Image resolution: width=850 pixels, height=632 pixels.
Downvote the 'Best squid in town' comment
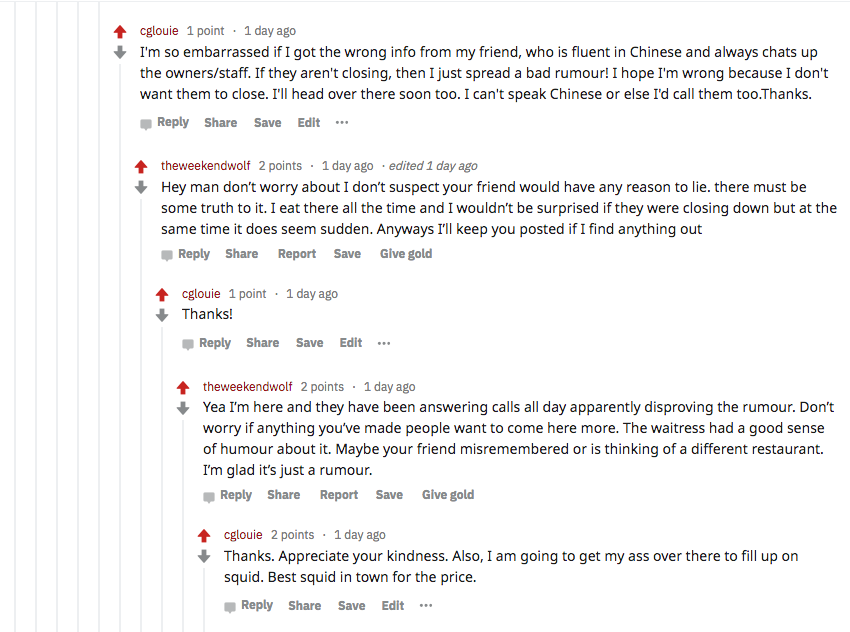click(204, 556)
